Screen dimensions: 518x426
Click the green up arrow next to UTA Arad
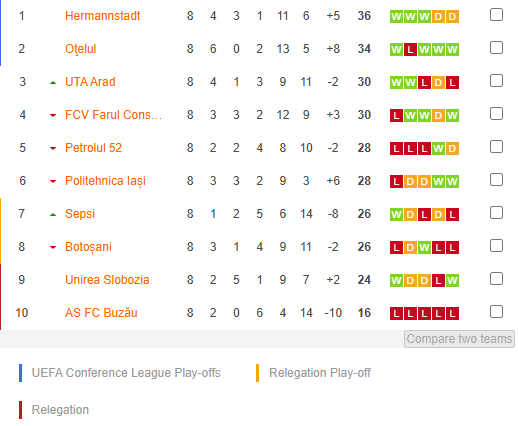tap(53, 83)
